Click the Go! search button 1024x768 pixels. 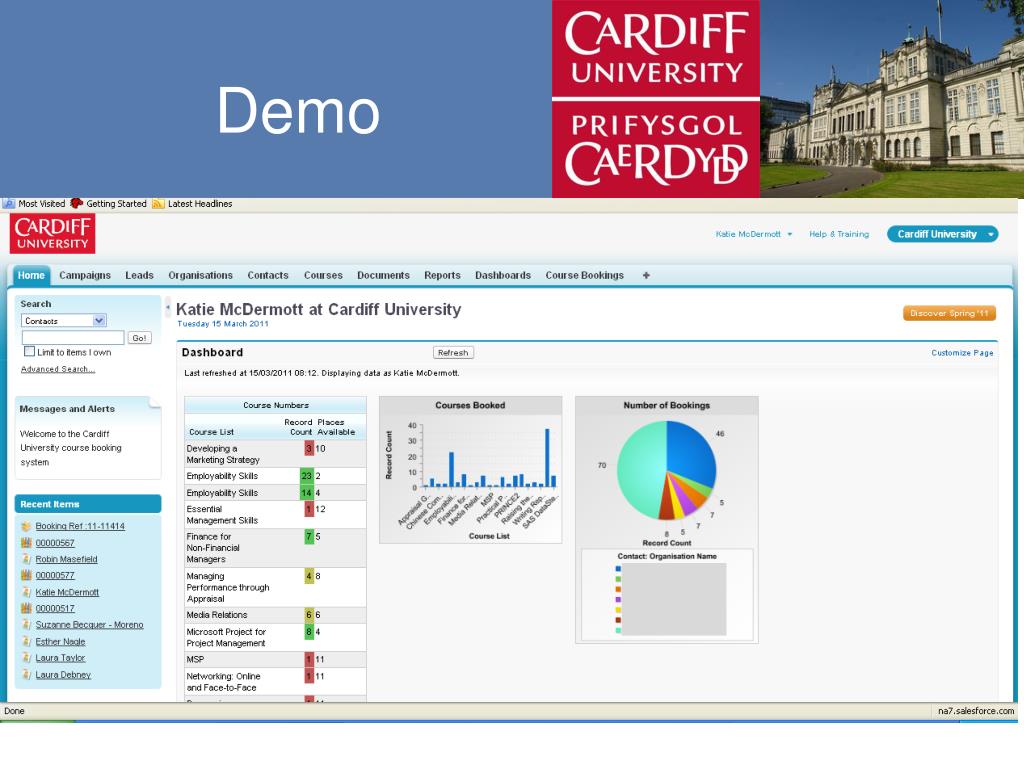[139, 338]
